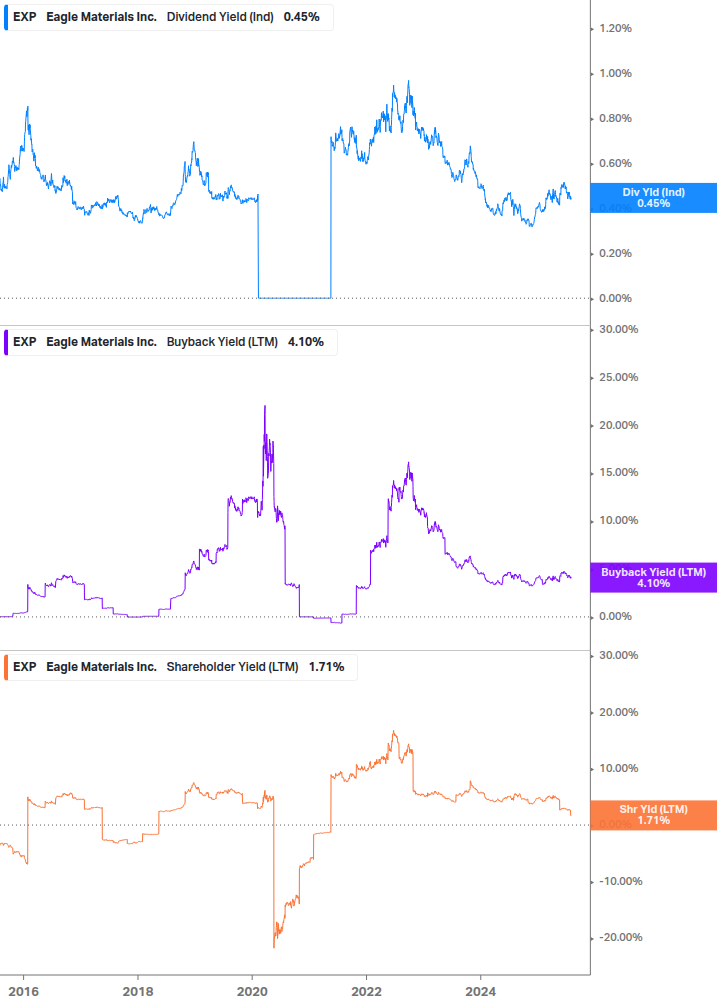Click the 2018 label on the time axis

point(138,992)
